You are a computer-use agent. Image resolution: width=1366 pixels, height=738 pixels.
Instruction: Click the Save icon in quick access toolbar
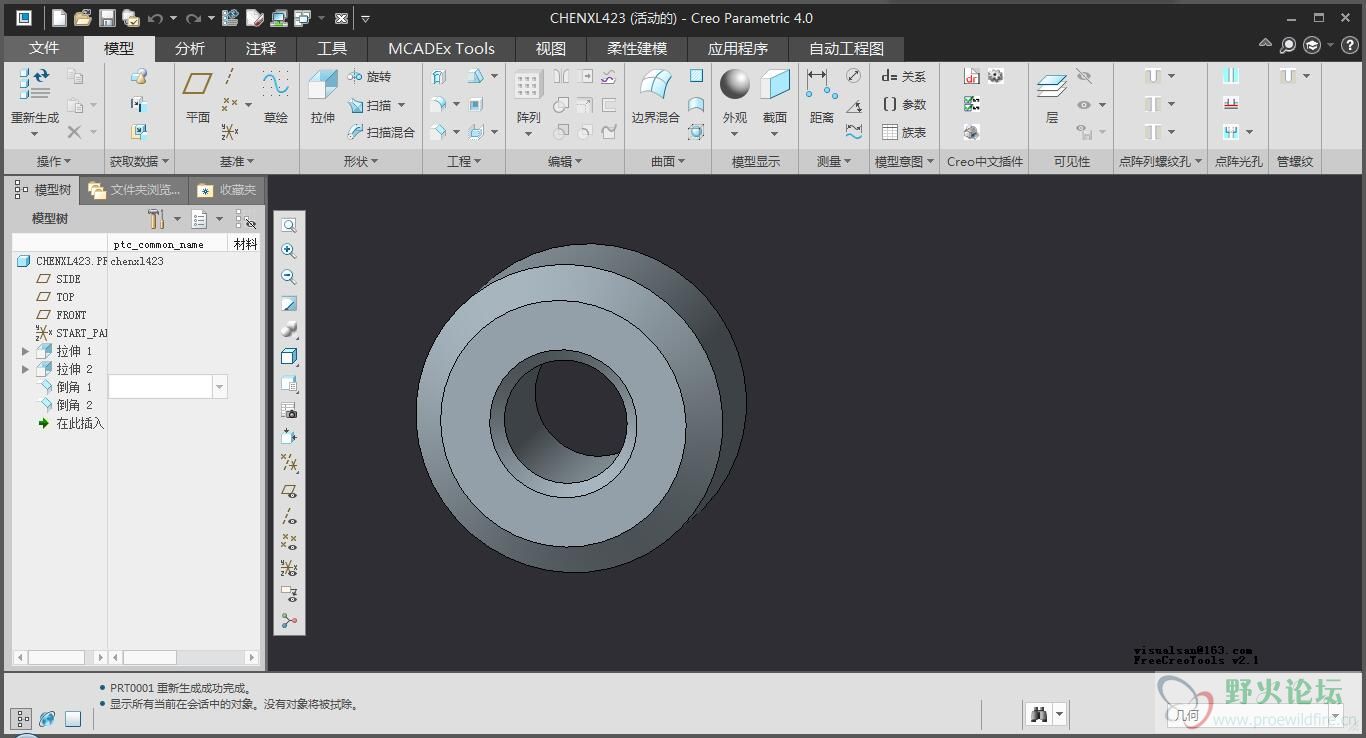click(107, 18)
